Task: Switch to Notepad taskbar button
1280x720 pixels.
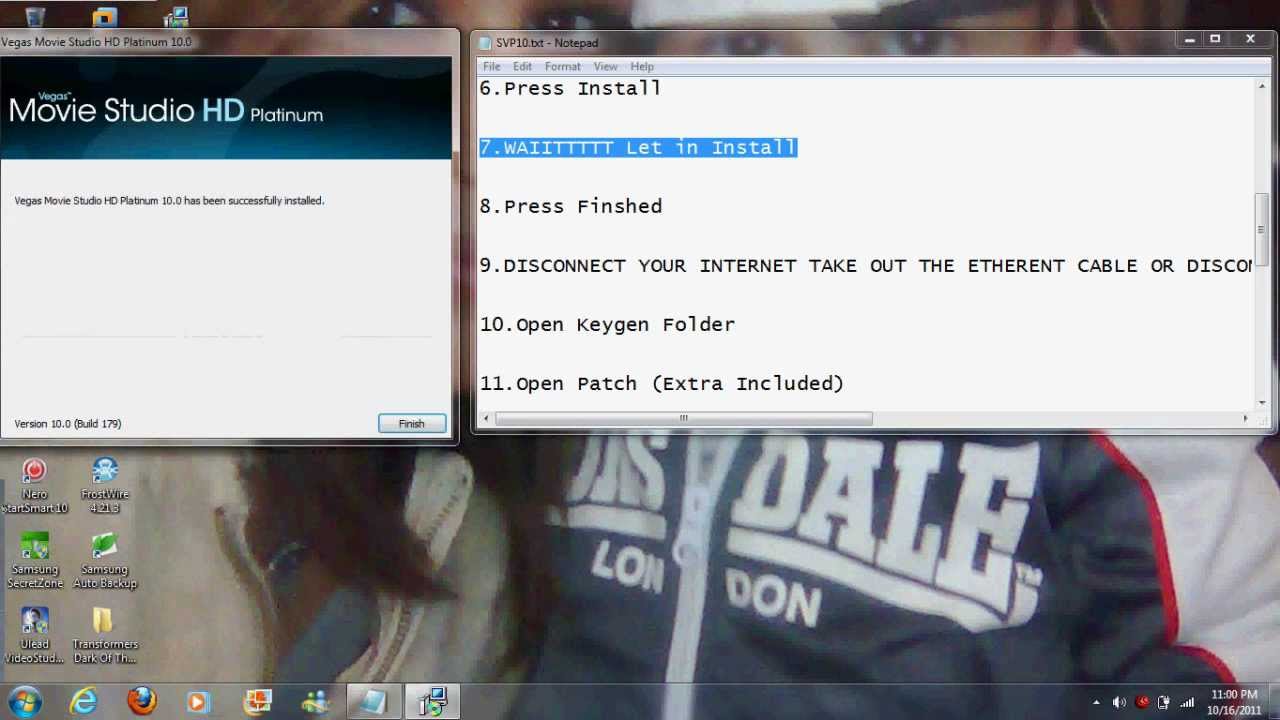Action: pyautogui.click(x=374, y=702)
